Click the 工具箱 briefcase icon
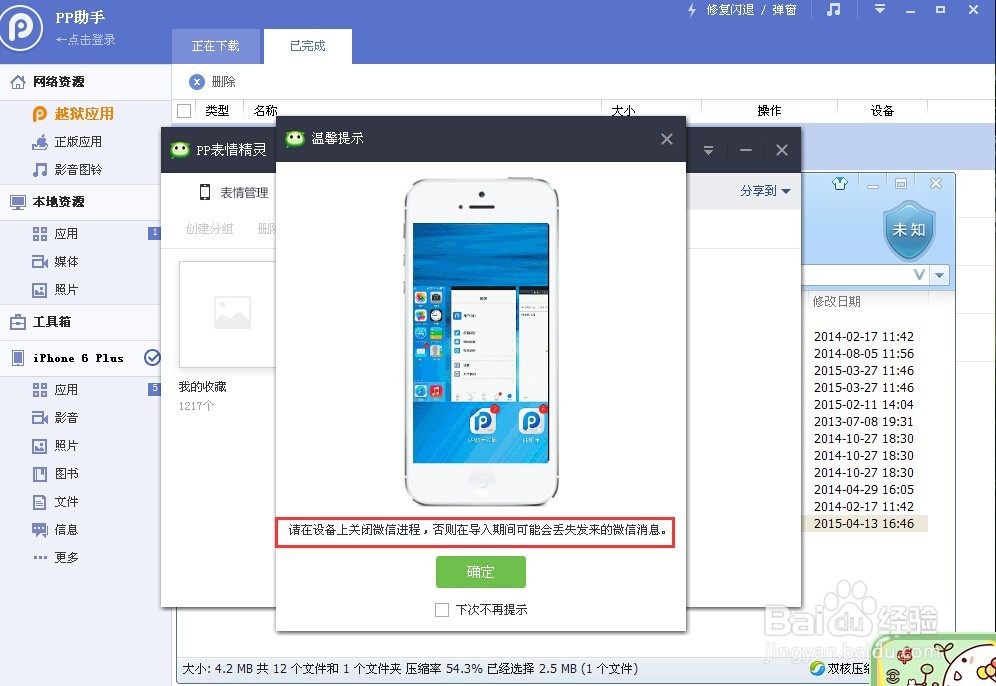996x686 pixels. click(18, 322)
